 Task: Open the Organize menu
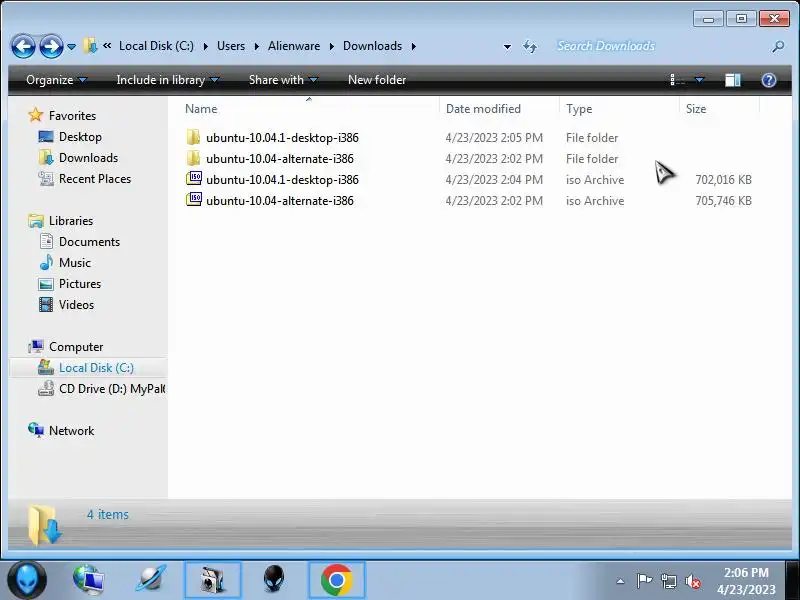click(x=56, y=80)
